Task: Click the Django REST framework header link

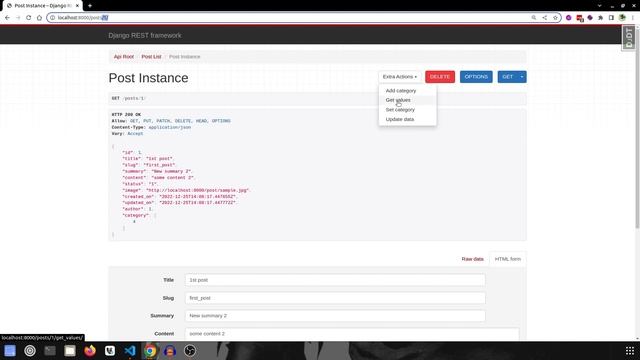Action: [145, 36]
